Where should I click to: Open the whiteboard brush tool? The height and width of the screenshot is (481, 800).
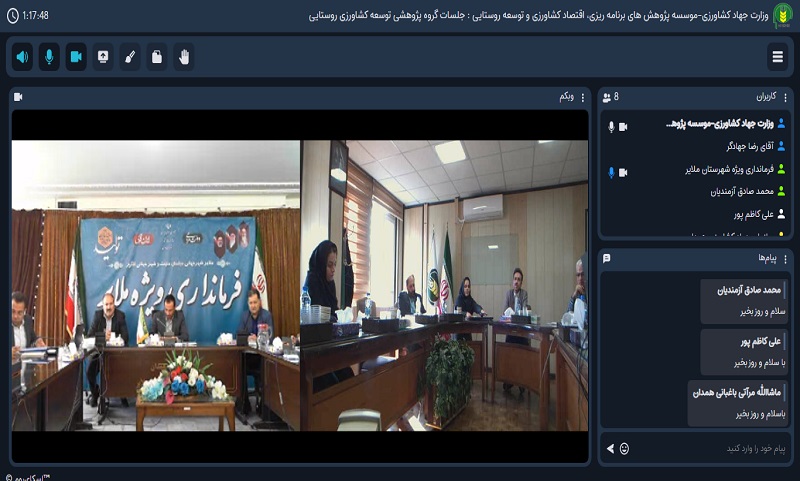130,57
